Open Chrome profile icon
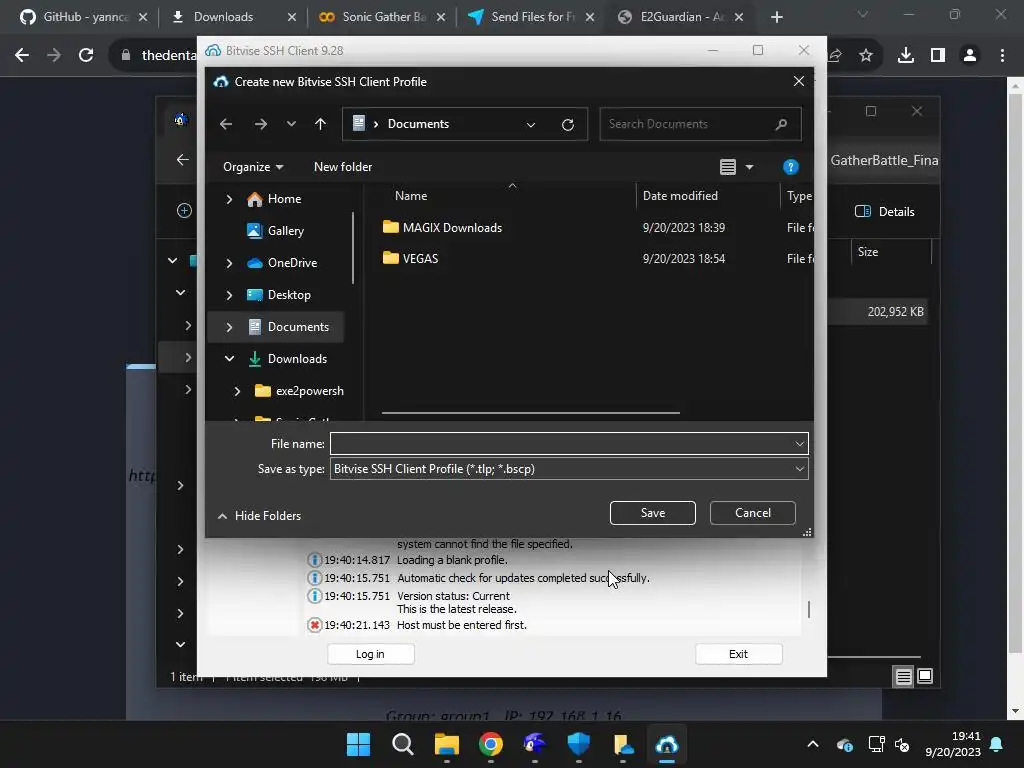1024x768 pixels. pyautogui.click(x=970, y=56)
